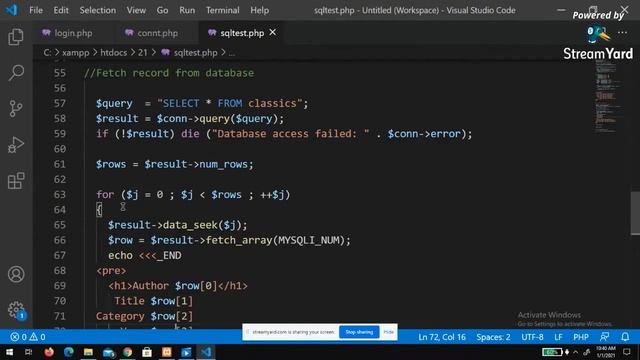Click Hide on sharing banner
The image size is (640, 360).
[x=388, y=332]
